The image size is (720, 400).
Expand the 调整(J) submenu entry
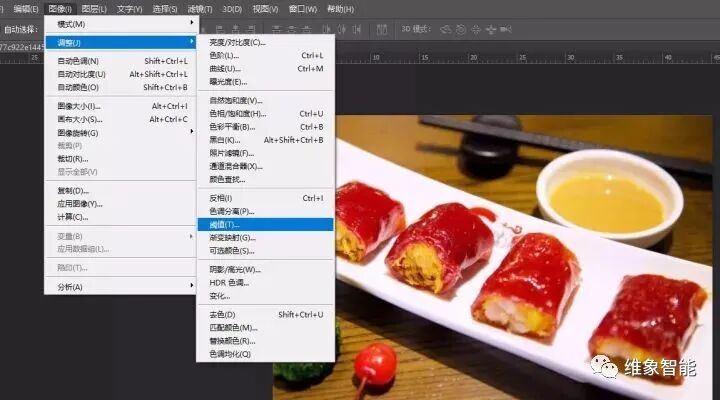[121, 42]
